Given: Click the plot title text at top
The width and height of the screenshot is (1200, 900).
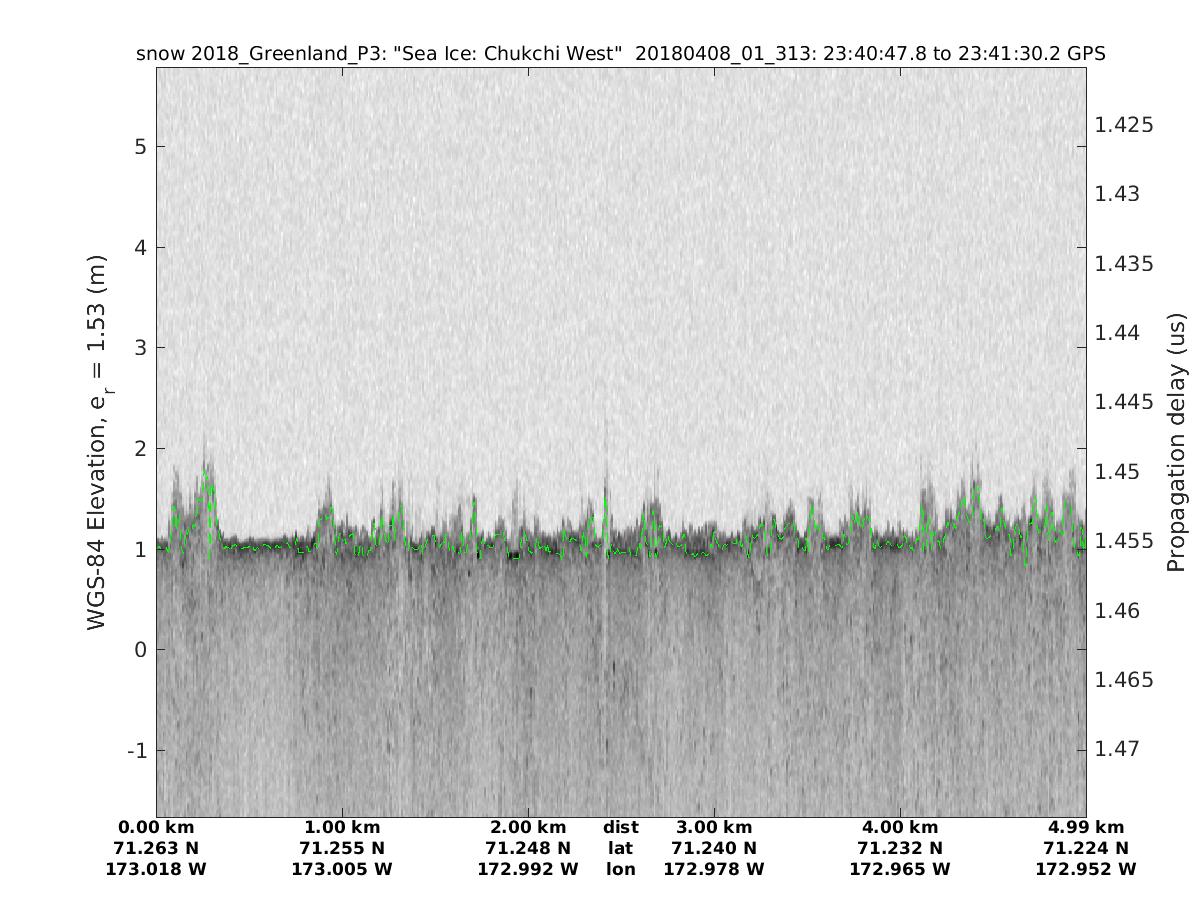Looking at the screenshot, I should click(620, 53).
